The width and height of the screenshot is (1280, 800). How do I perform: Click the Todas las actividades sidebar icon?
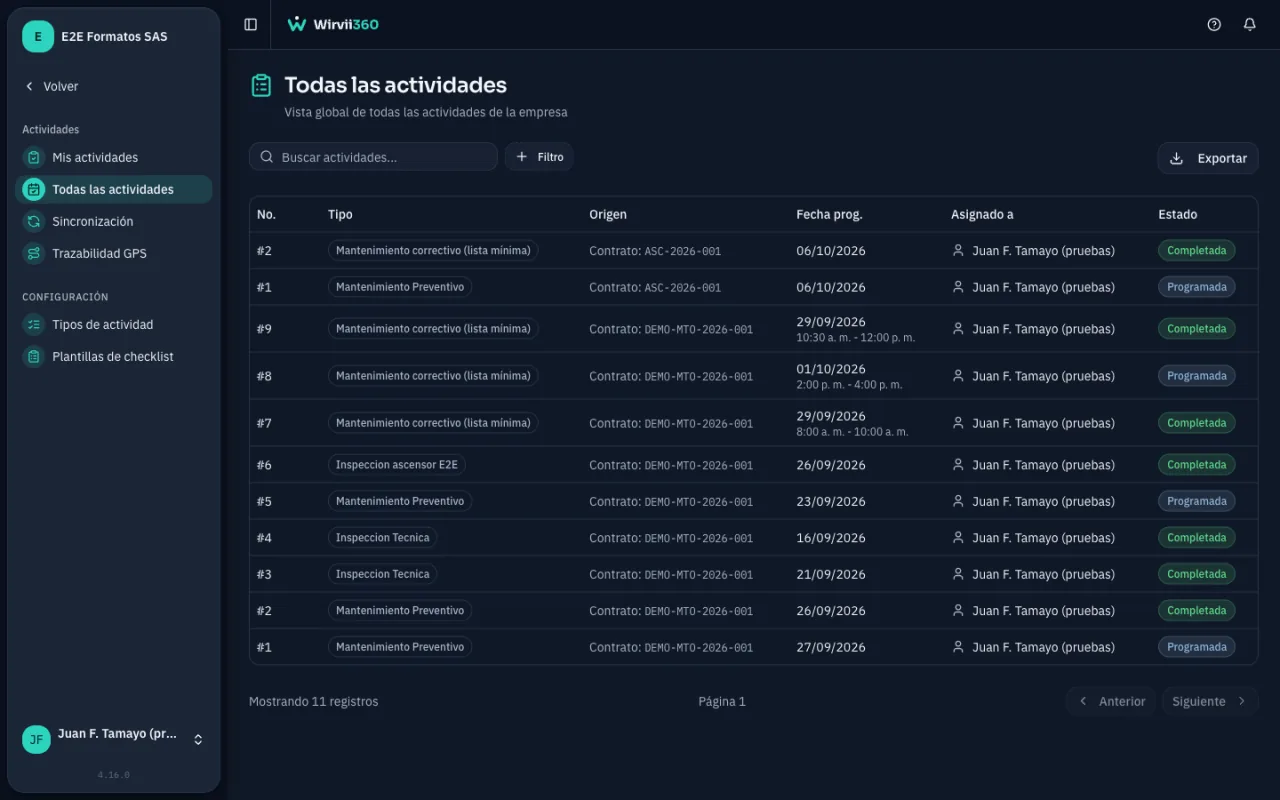point(34,189)
